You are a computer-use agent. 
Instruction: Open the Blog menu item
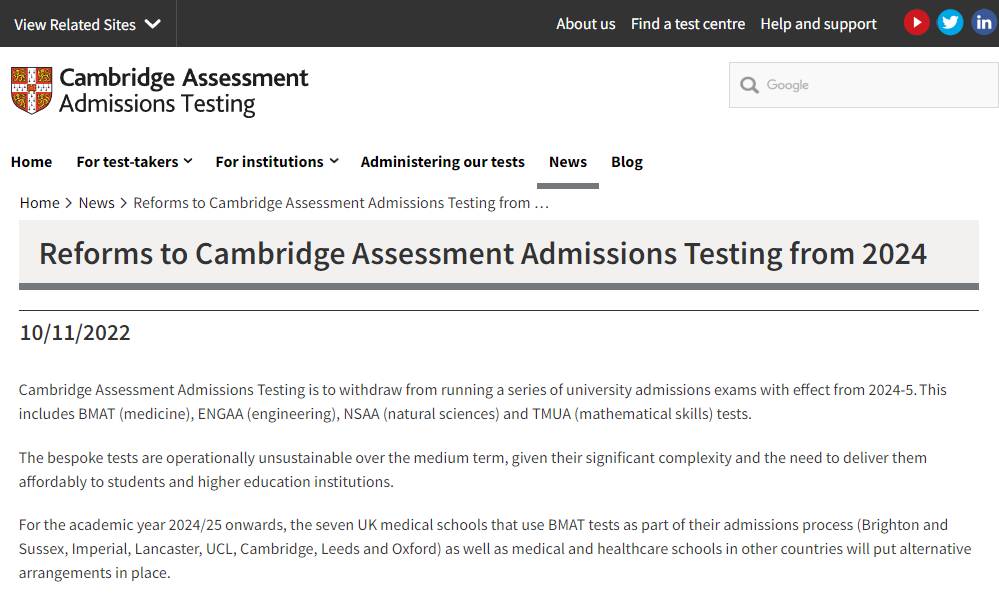pos(627,162)
